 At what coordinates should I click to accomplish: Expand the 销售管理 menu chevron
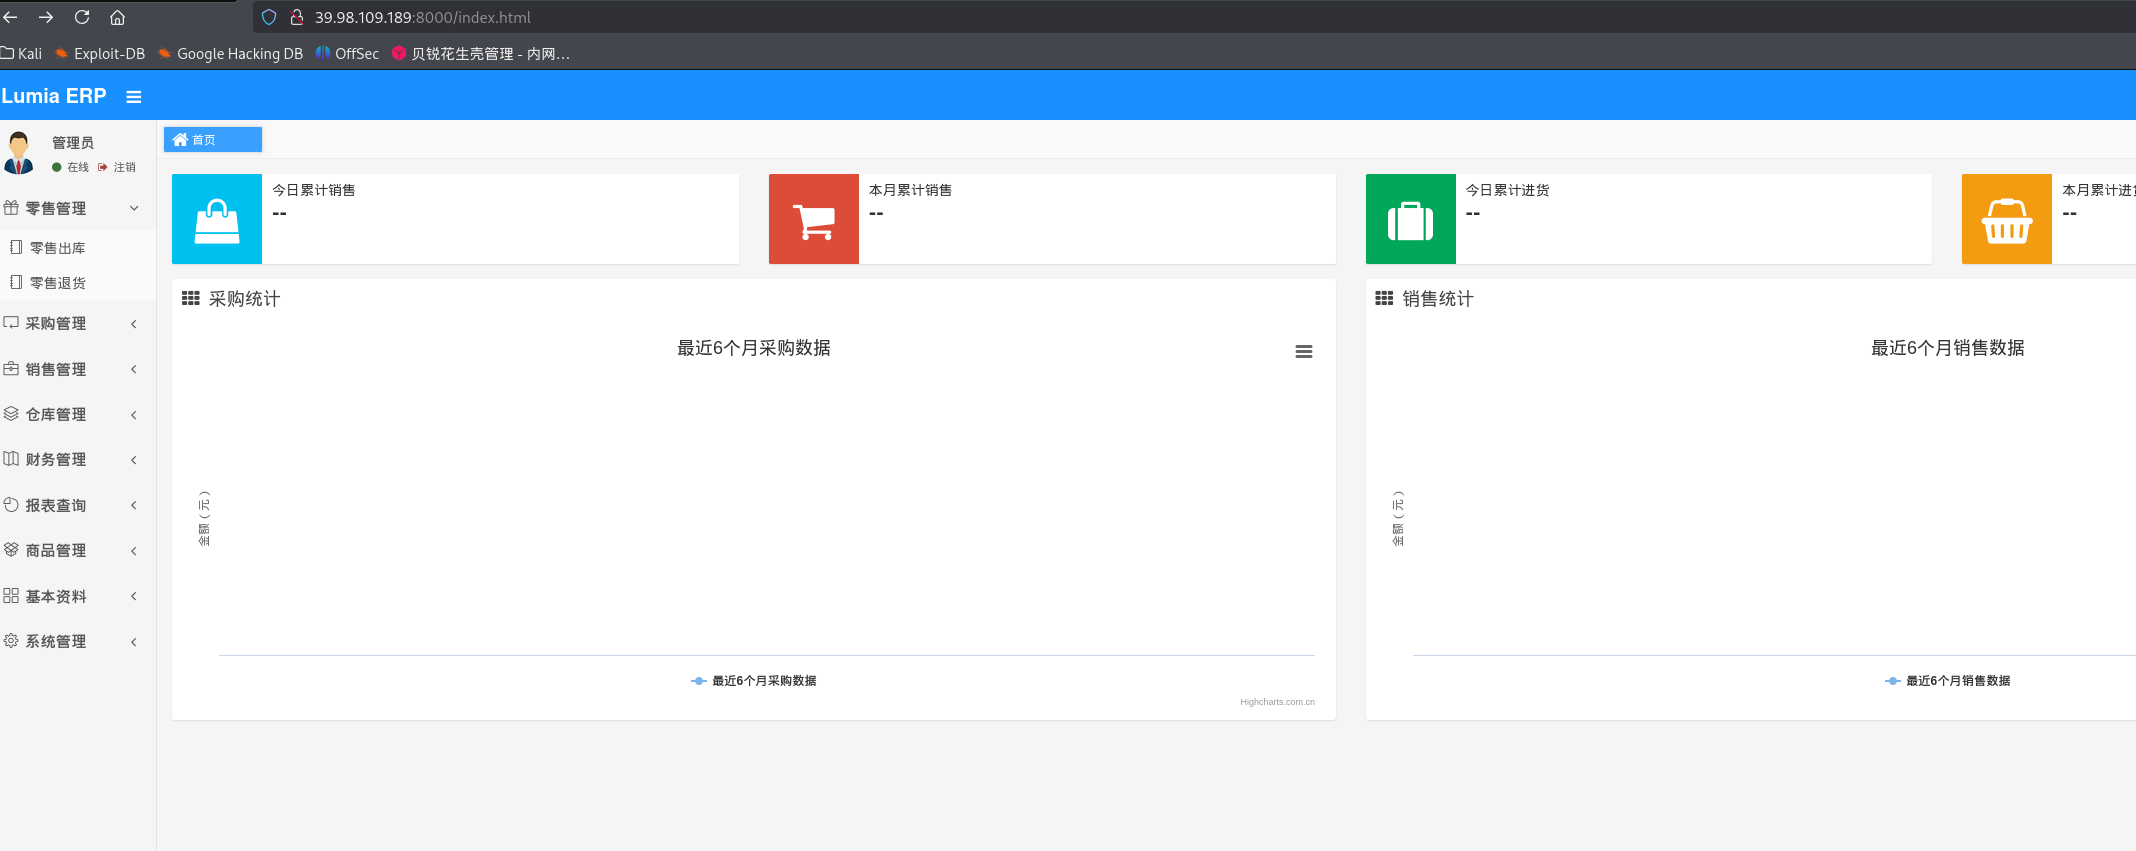click(x=134, y=369)
